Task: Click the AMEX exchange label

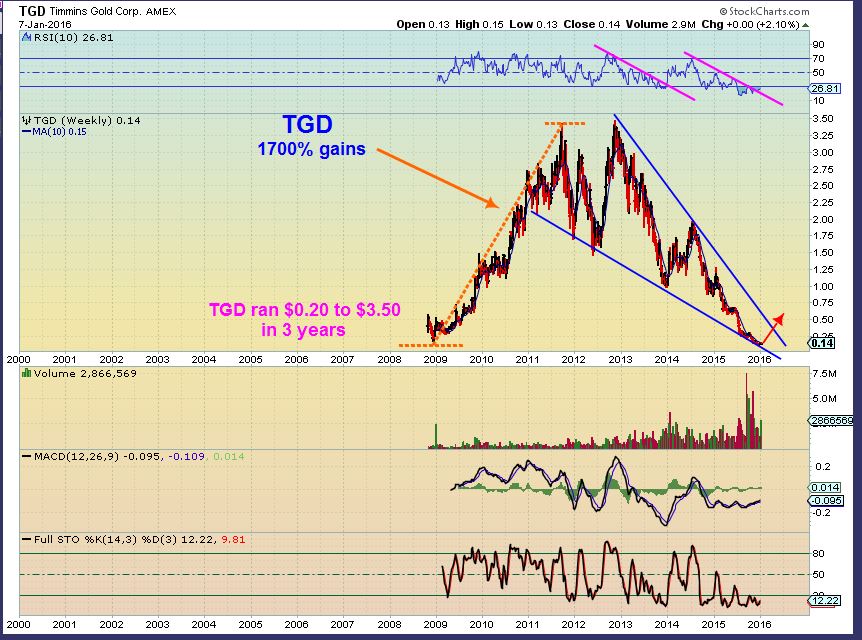Action: 161,11
